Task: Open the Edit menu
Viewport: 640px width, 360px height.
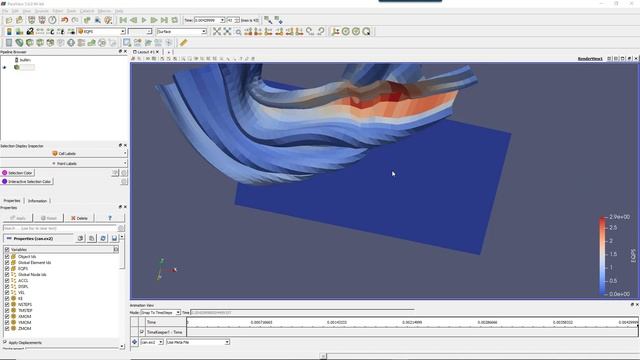Action: [x=15, y=11]
